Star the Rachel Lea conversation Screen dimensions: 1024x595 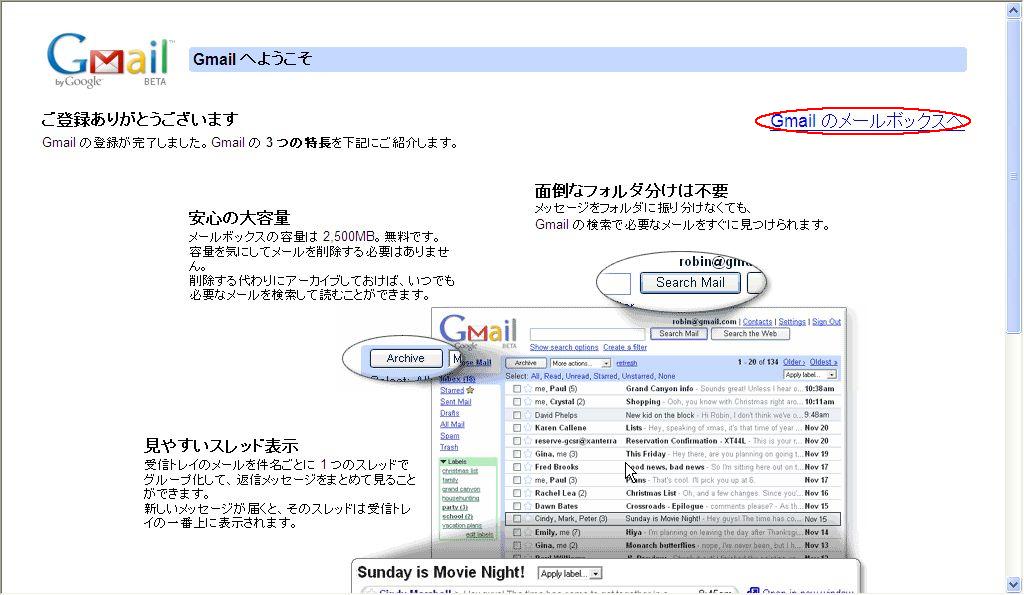[x=528, y=493]
